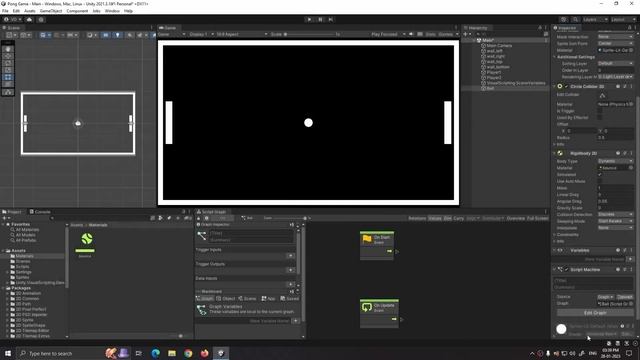Screen dimensions: 640x360
Task: Toggle the Simulated checkbox in Rigidbody 2D
Action: coord(600,175)
